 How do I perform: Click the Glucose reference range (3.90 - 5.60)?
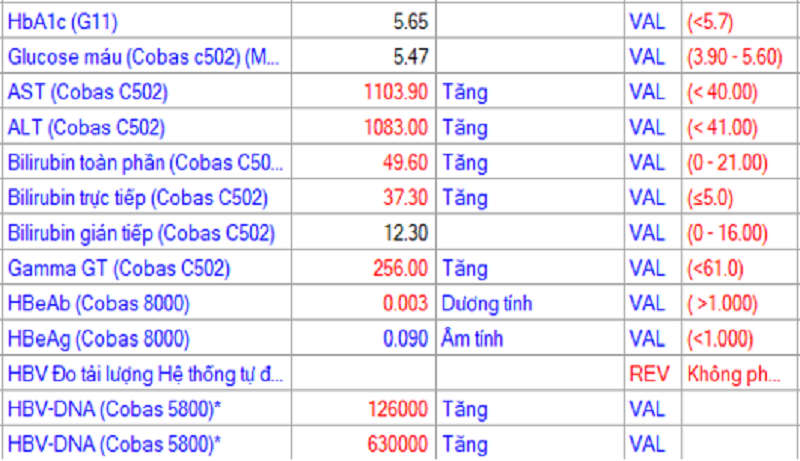[734, 56]
